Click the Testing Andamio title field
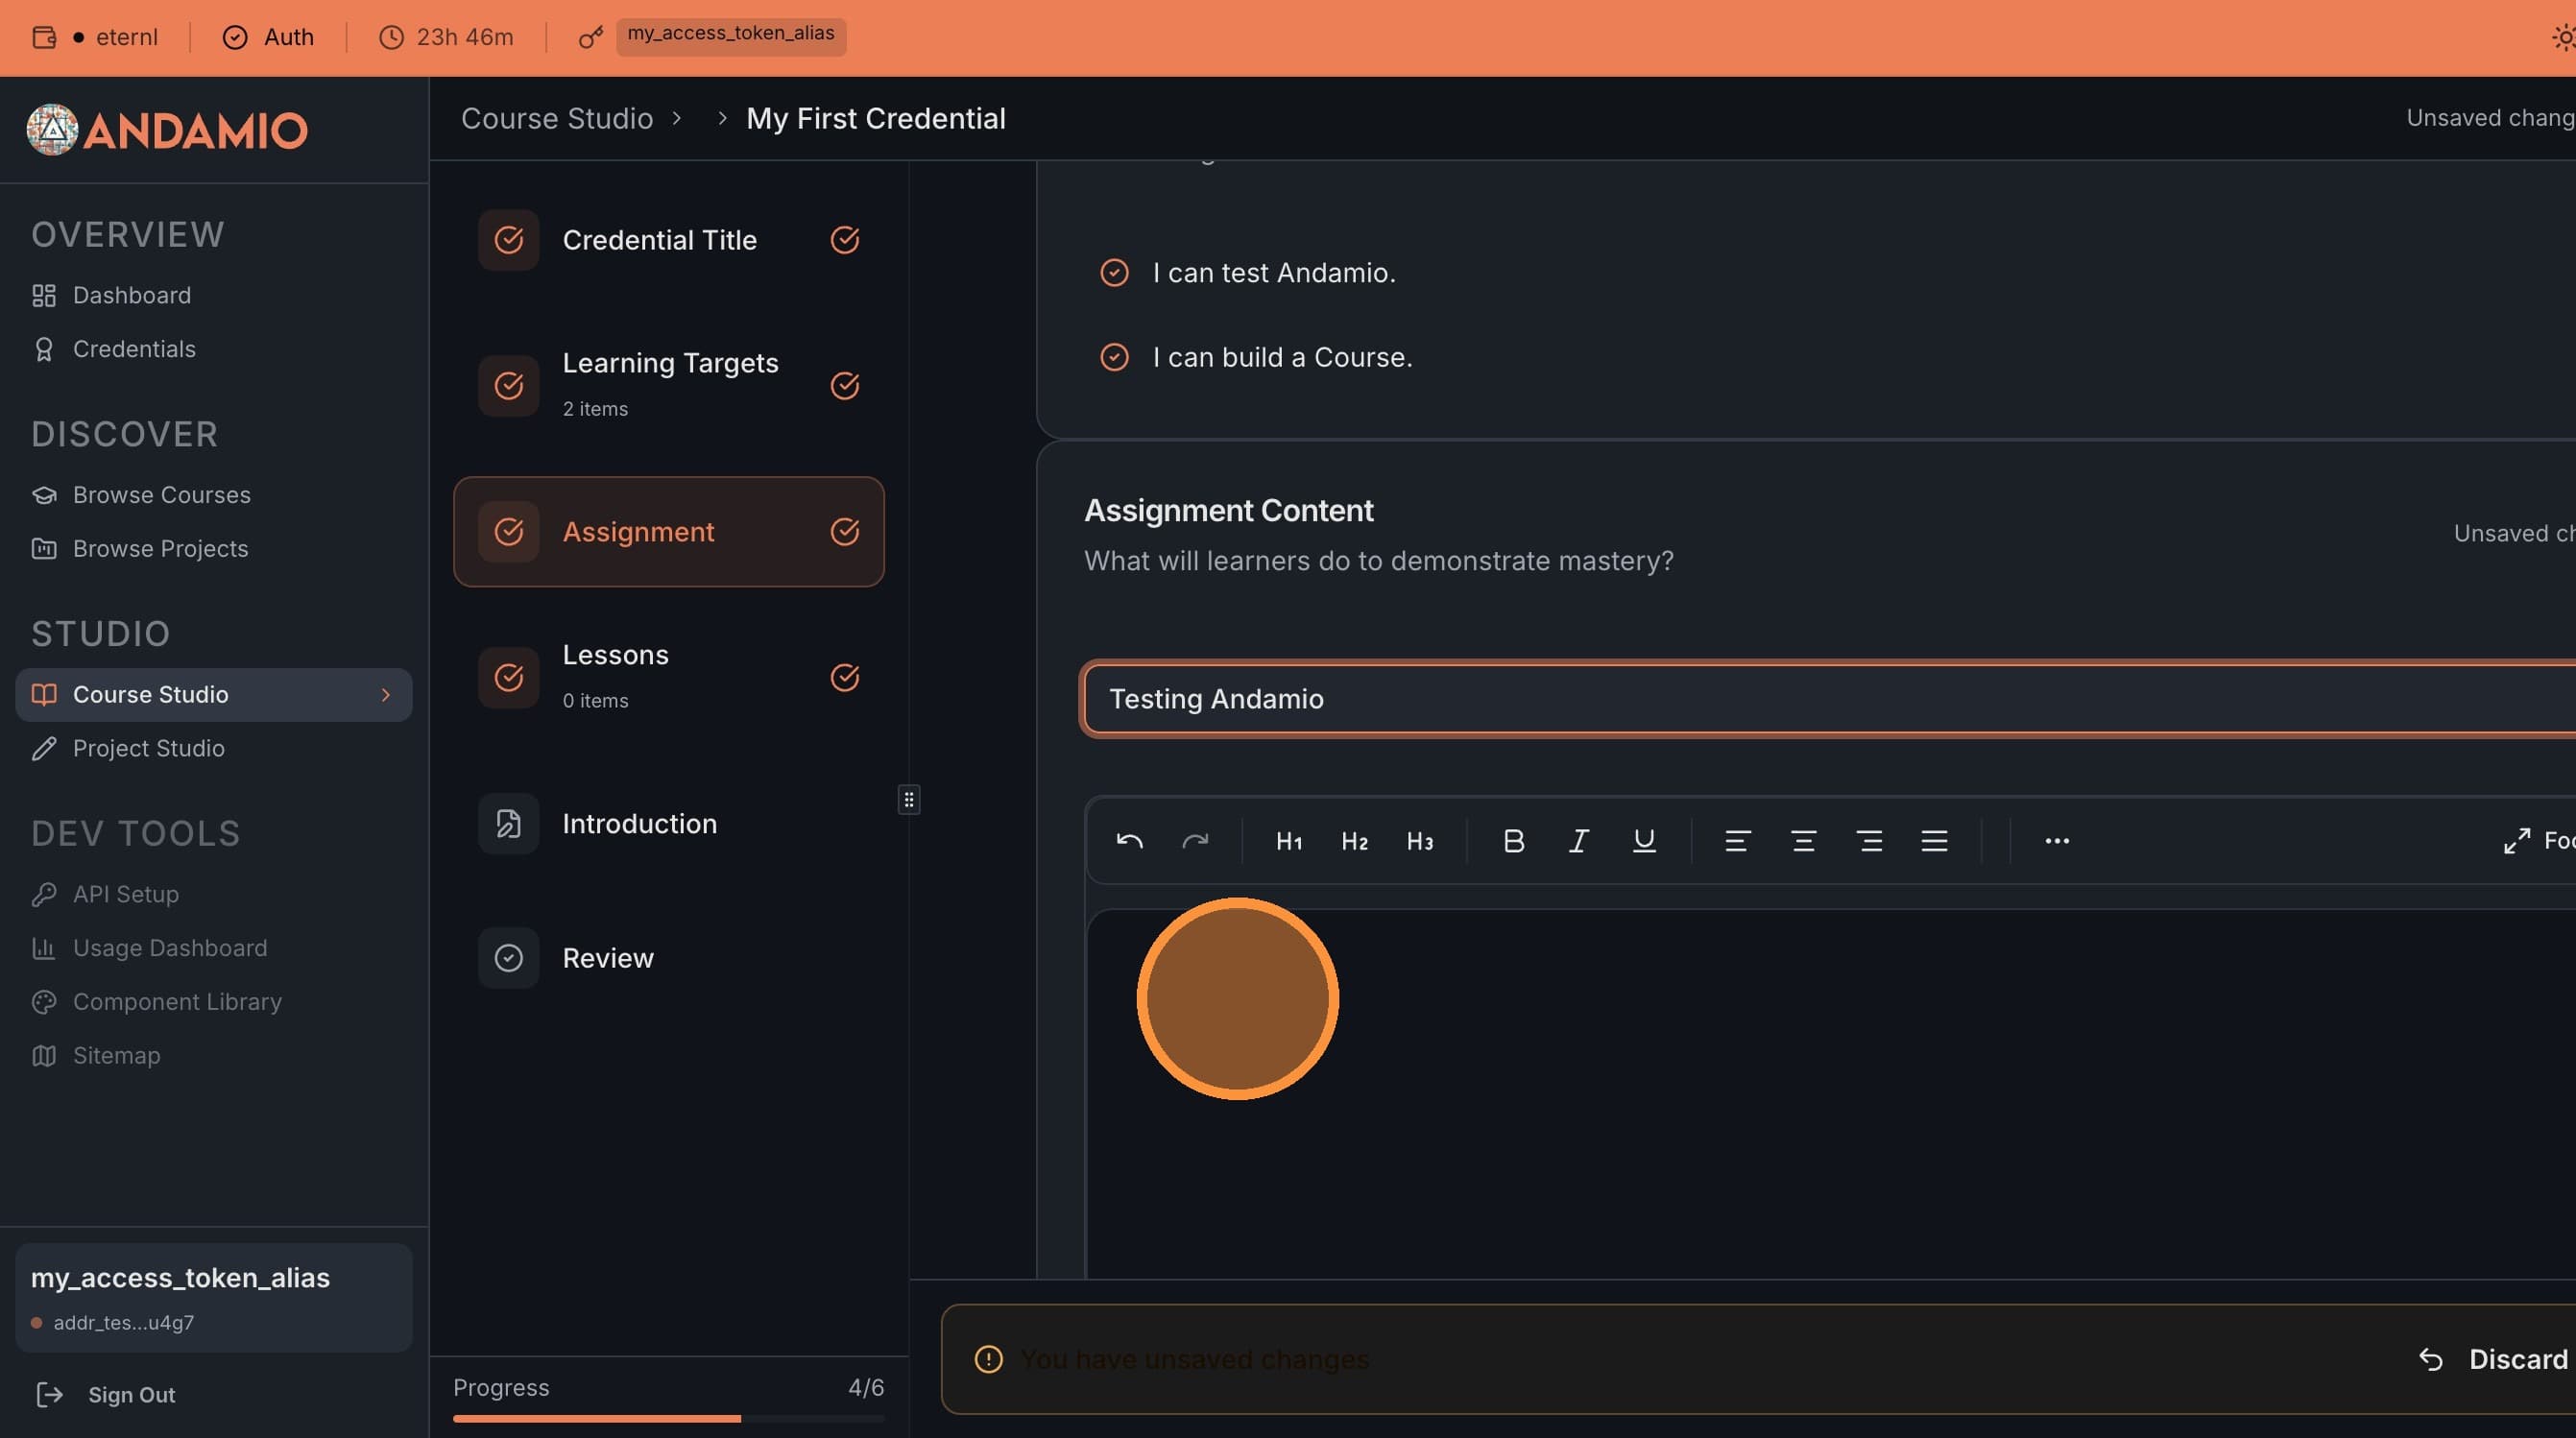 tap(1600, 699)
